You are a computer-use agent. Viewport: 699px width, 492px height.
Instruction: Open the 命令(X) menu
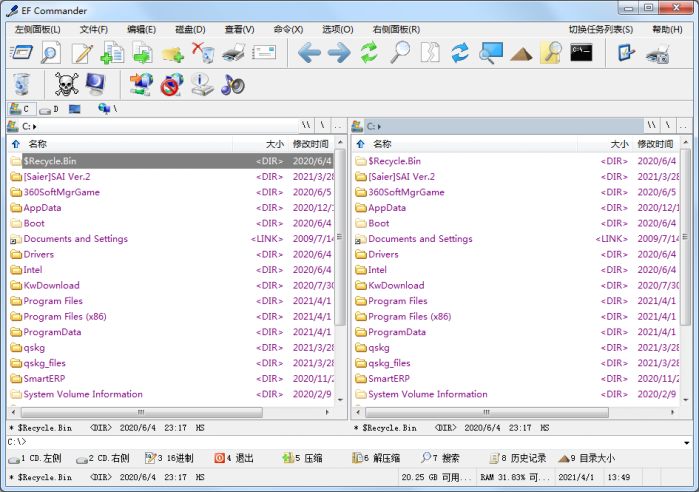pyautogui.click(x=288, y=29)
